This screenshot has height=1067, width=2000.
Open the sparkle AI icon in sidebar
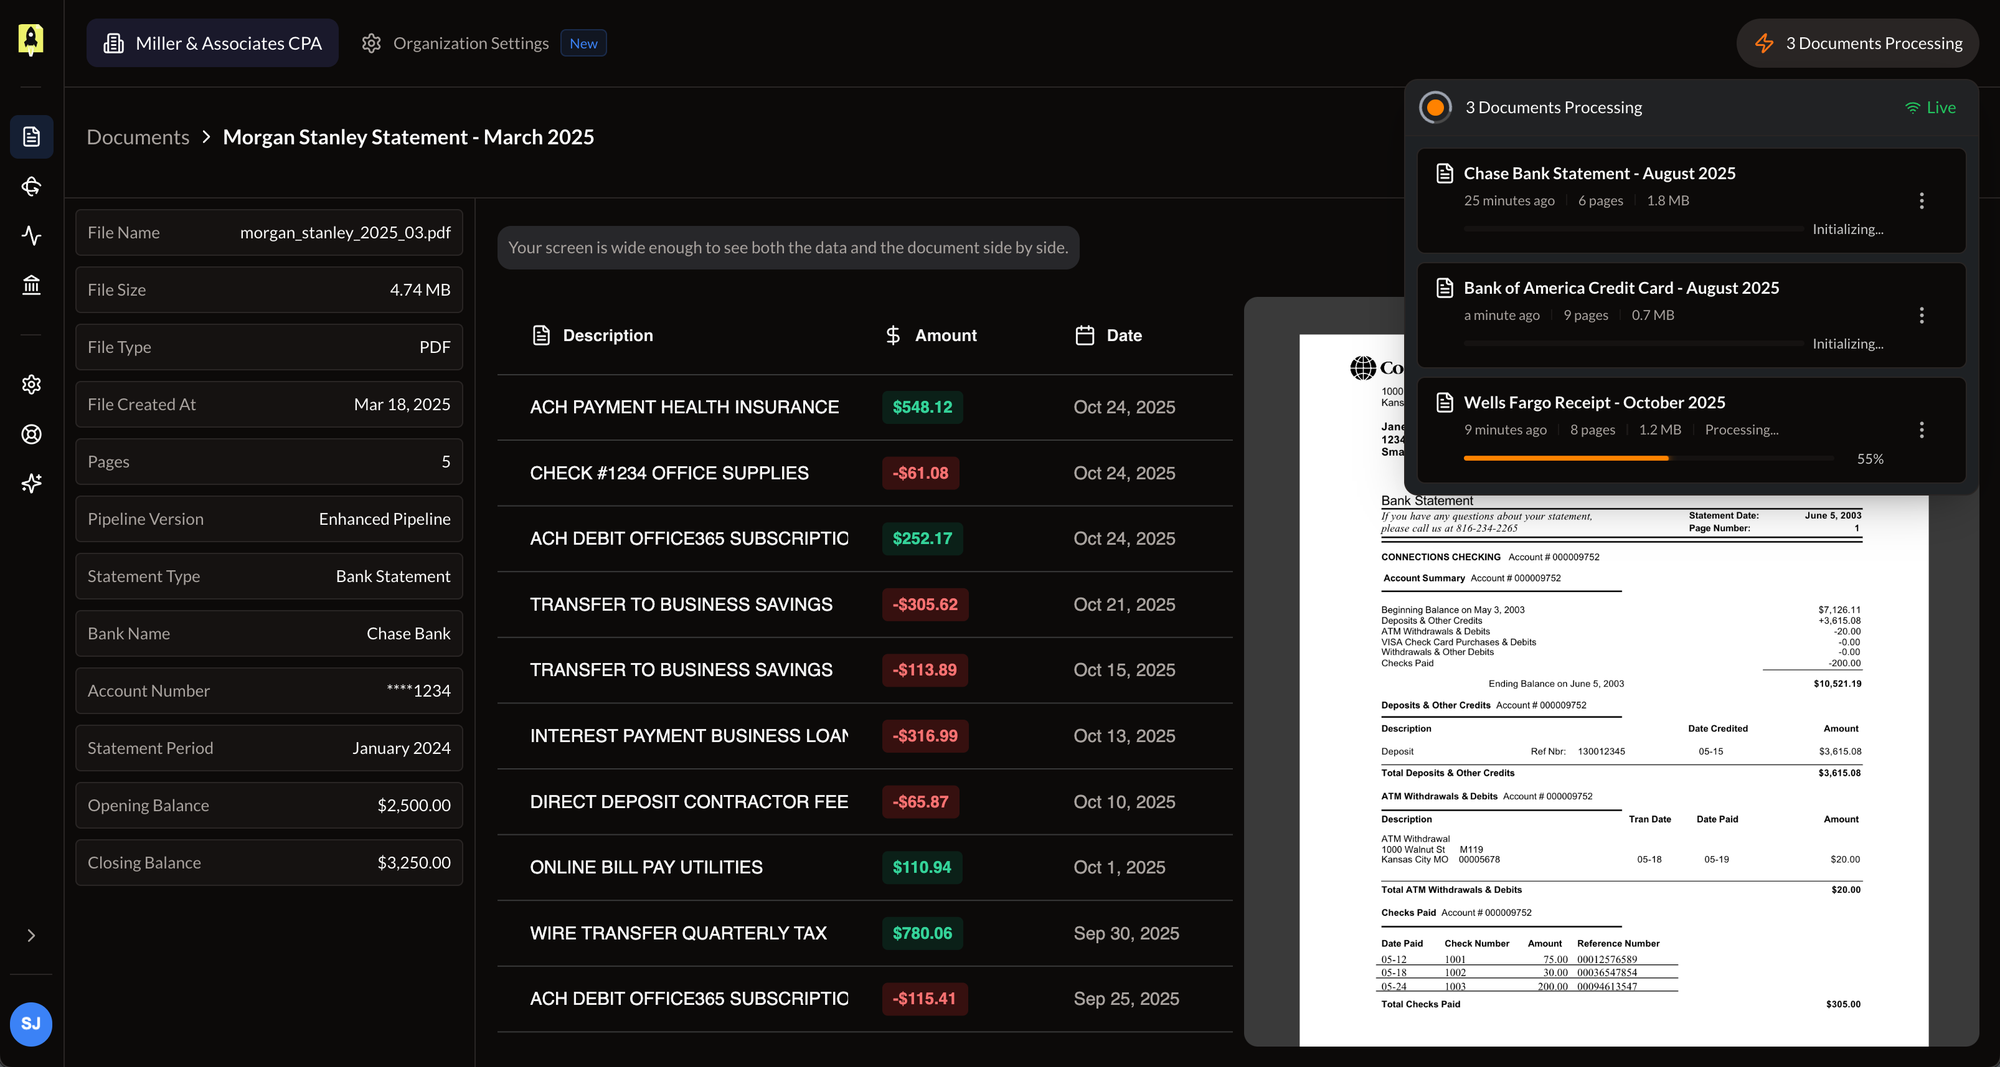coord(31,484)
